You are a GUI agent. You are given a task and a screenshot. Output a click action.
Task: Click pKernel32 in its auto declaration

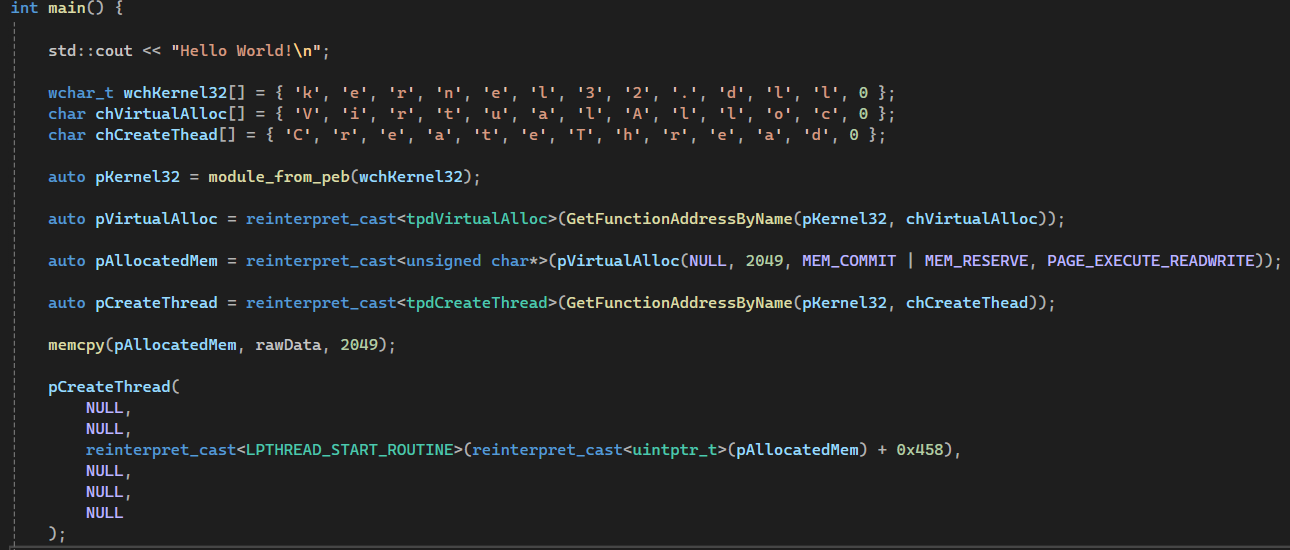[x=137, y=177]
